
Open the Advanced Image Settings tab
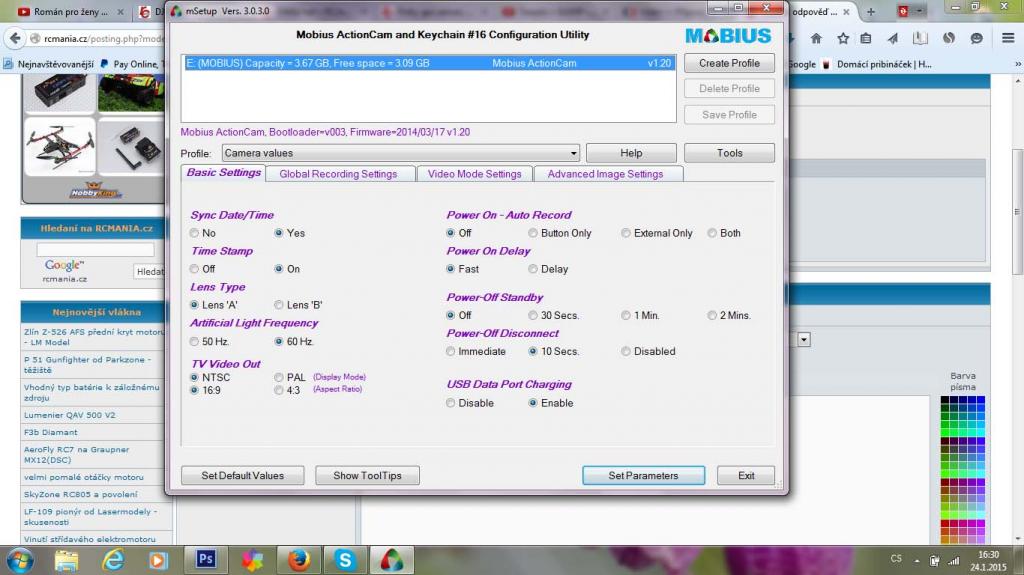(x=605, y=174)
